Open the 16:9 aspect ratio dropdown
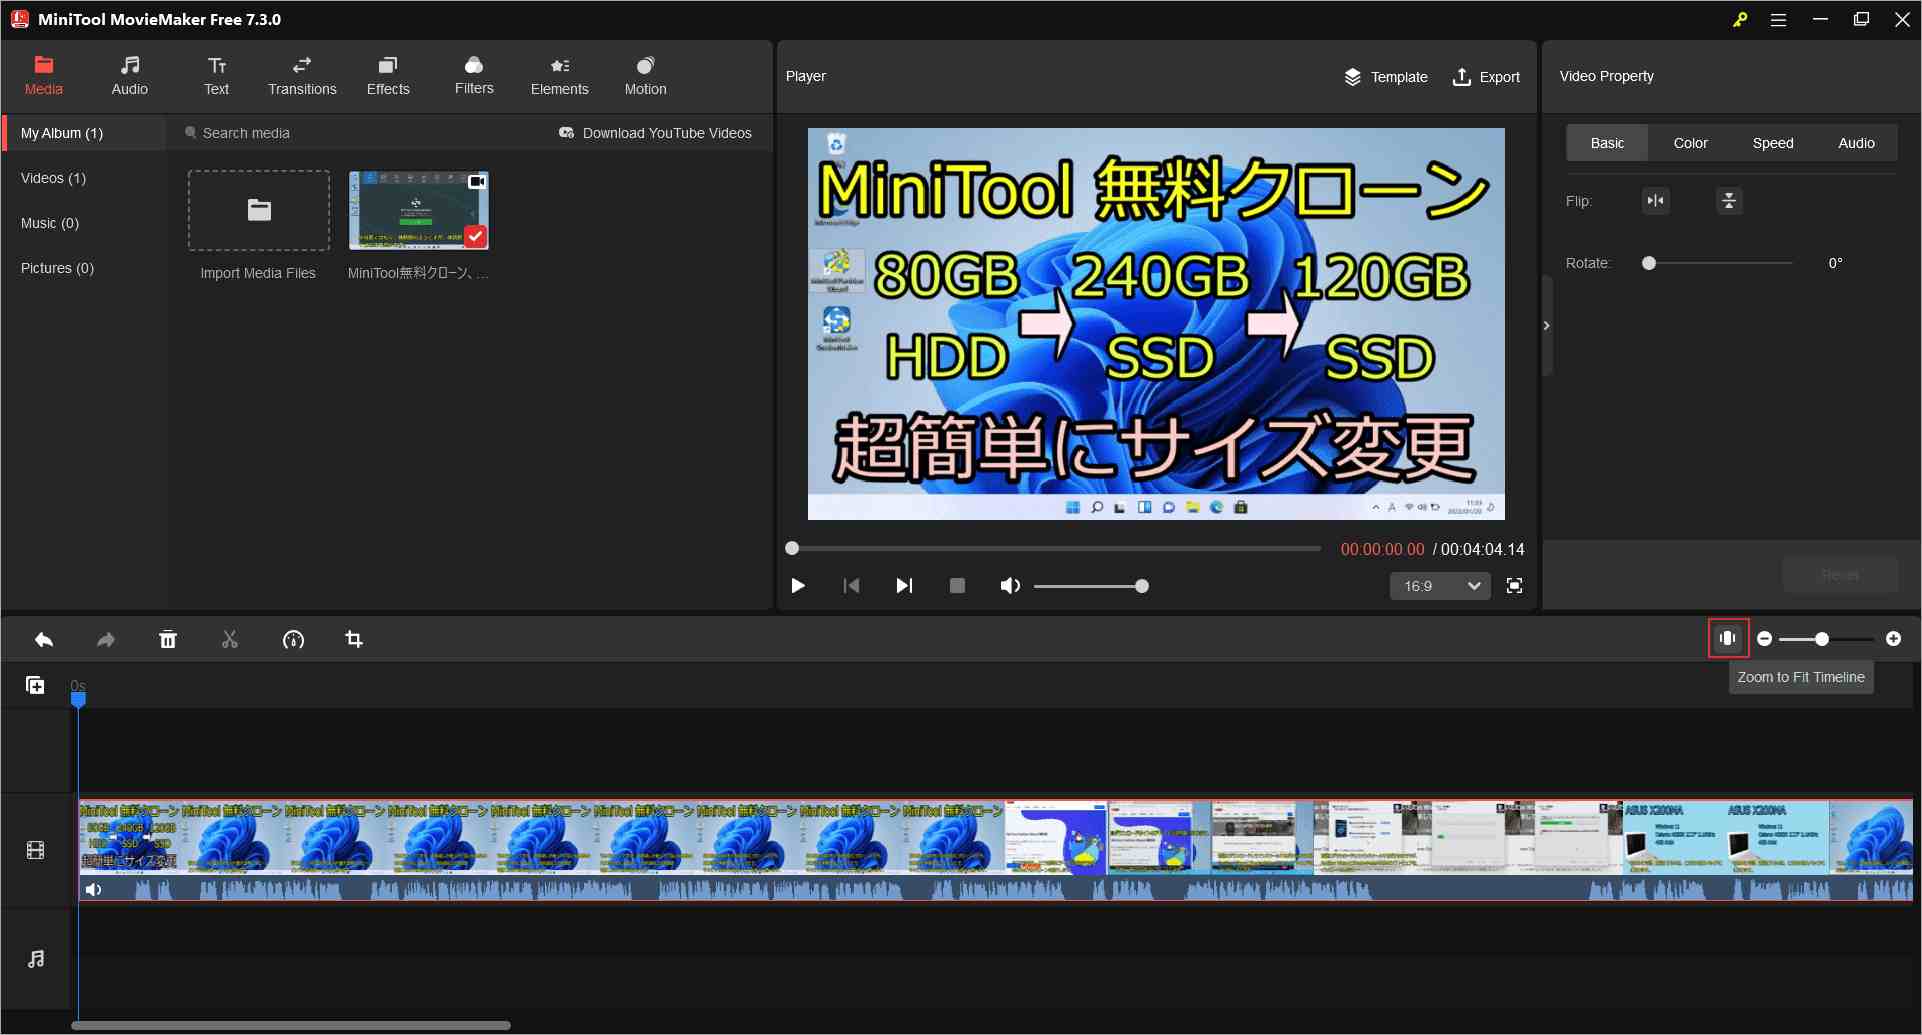1922x1035 pixels. [x=1440, y=586]
